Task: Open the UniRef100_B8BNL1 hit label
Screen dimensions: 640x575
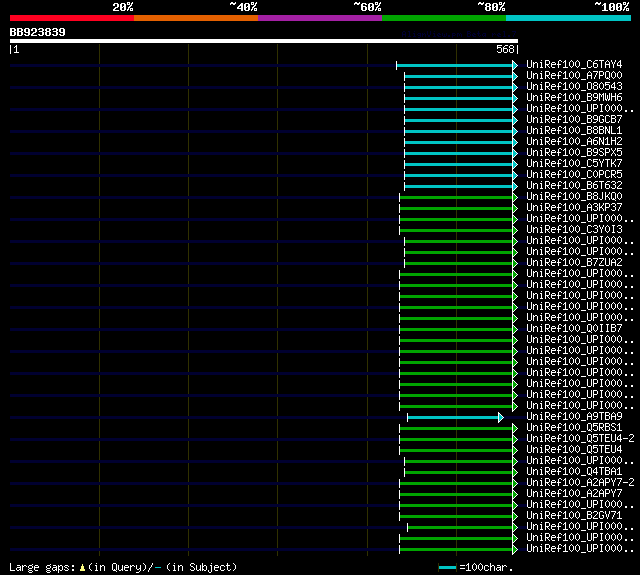Action: coord(574,131)
